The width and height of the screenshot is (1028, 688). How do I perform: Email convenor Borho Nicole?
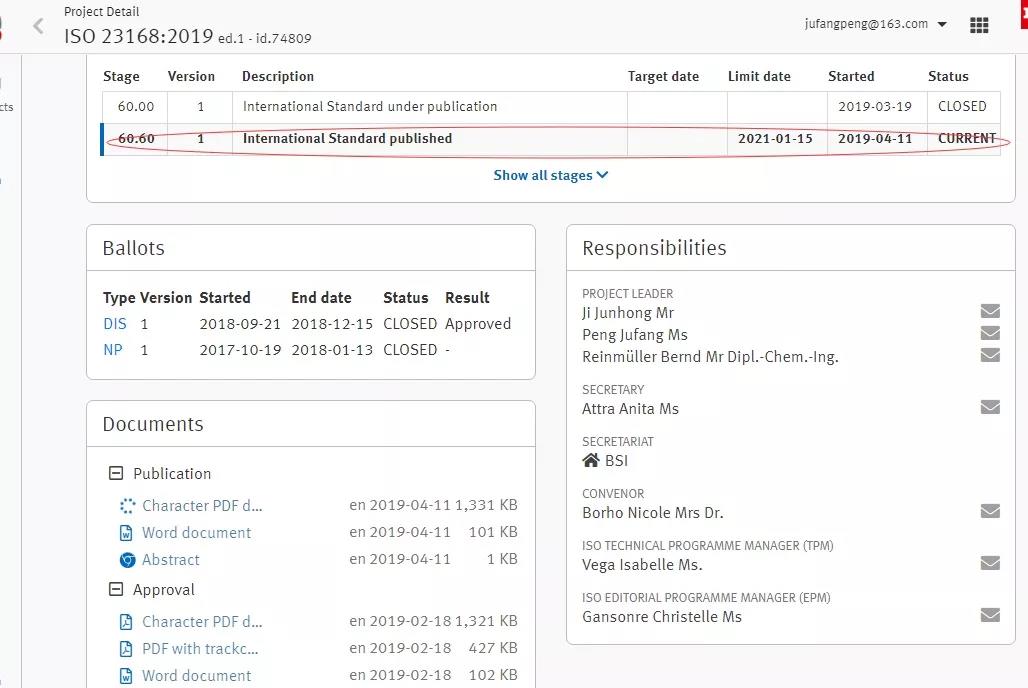coord(990,511)
